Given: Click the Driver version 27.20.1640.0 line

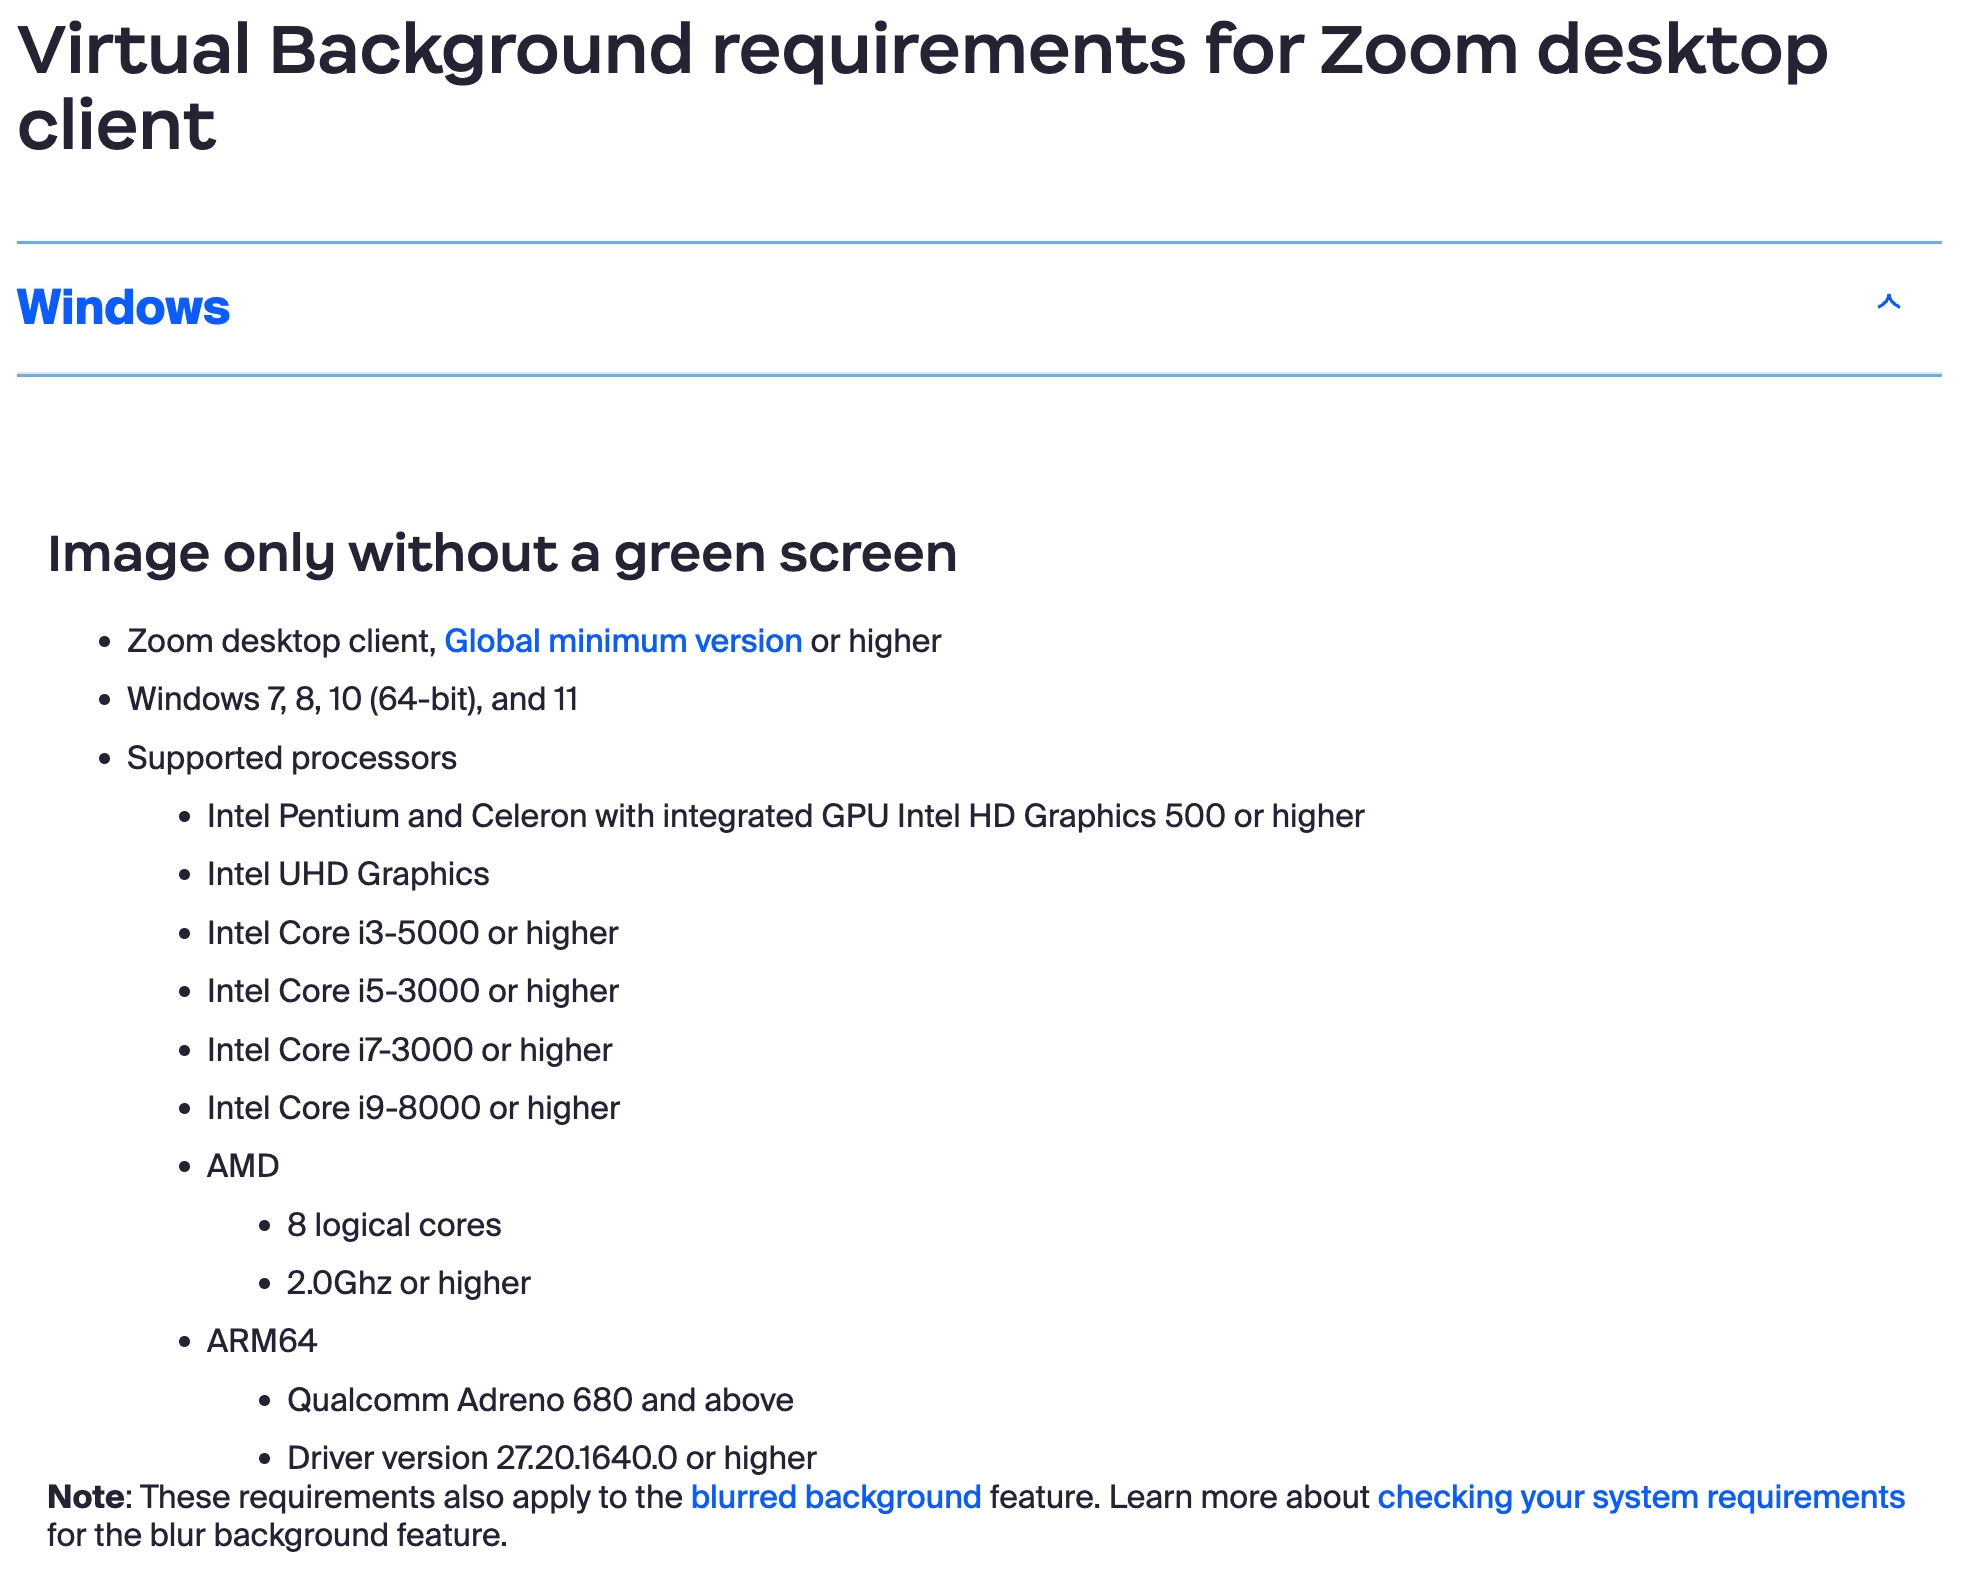Looking at the screenshot, I should [x=551, y=1458].
